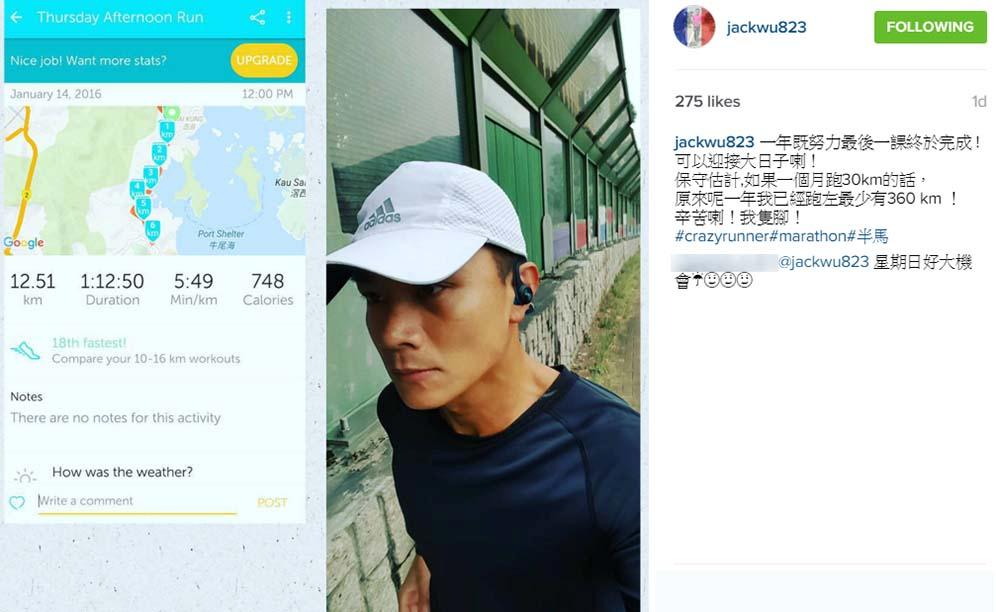Open the #marathon hashtag link
This screenshot has width=996, height=612.
click(808, 236)
